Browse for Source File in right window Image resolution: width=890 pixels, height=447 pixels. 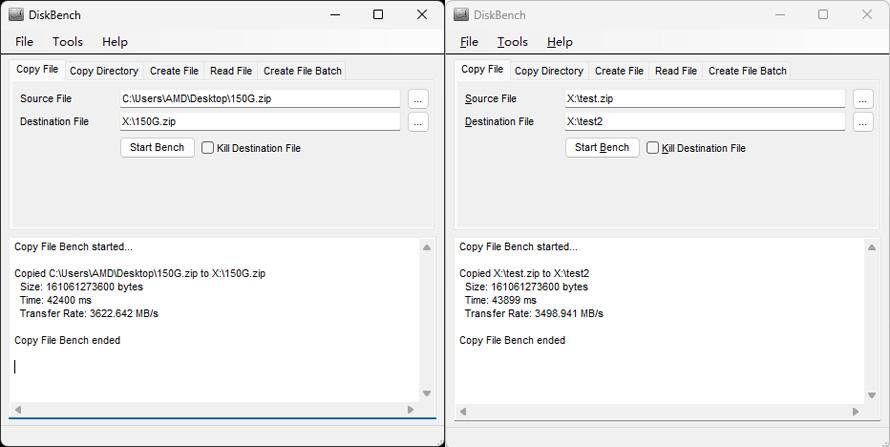[x=863, y=99]
